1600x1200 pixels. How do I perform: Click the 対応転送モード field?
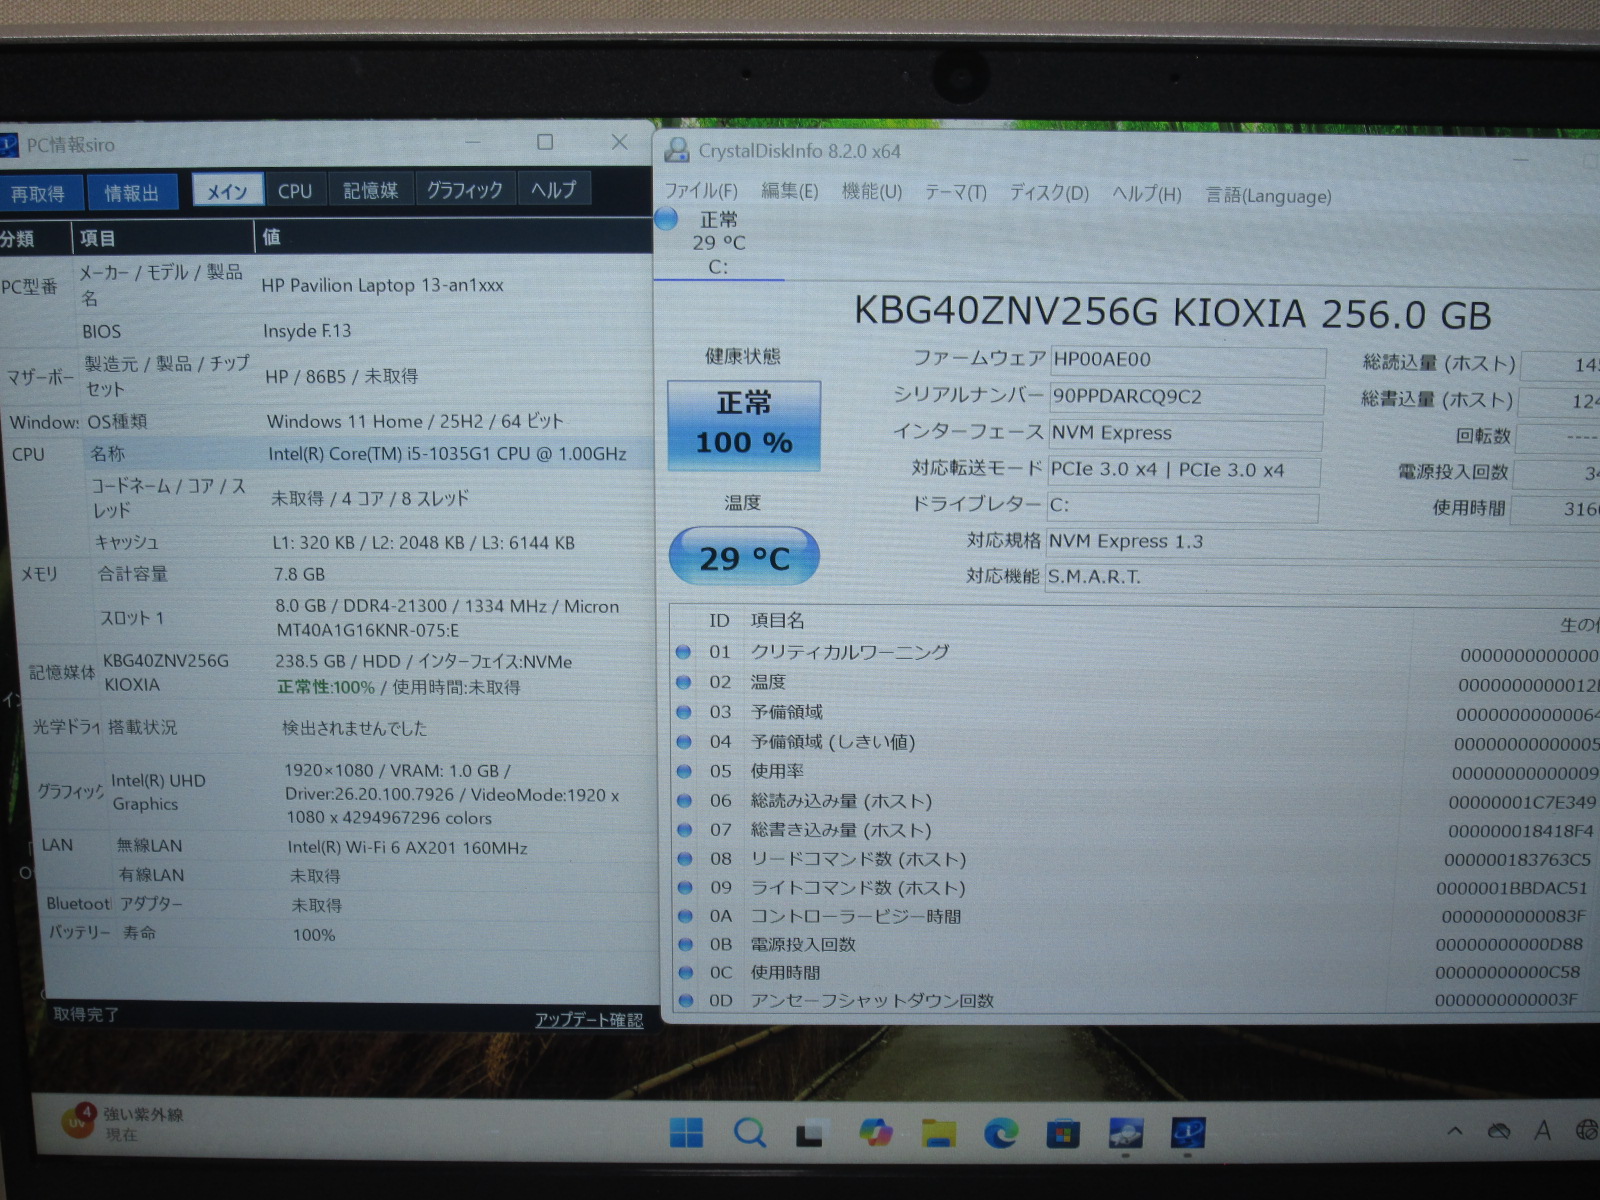click(x=1184, y=471)
